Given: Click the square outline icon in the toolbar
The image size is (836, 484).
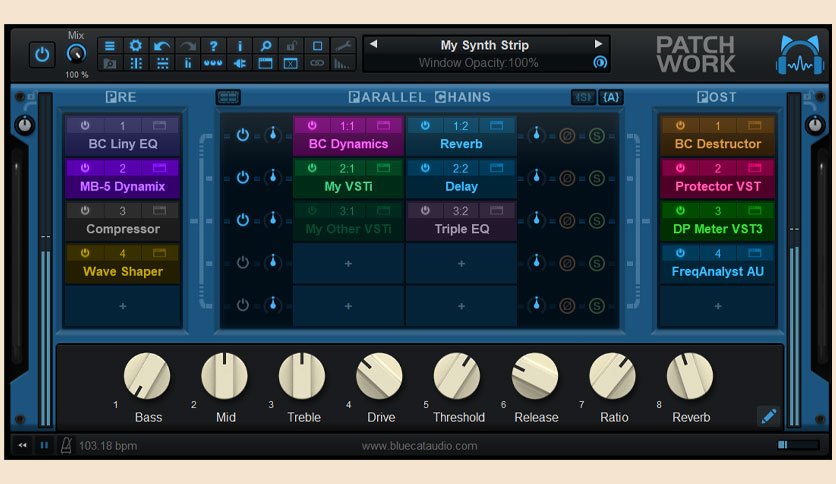Looking at the screenshot, I should click(x=317, y=46).
